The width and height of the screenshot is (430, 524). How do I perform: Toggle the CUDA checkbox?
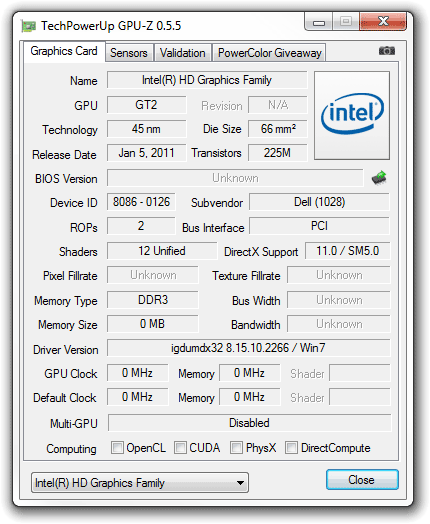[180, 447]
